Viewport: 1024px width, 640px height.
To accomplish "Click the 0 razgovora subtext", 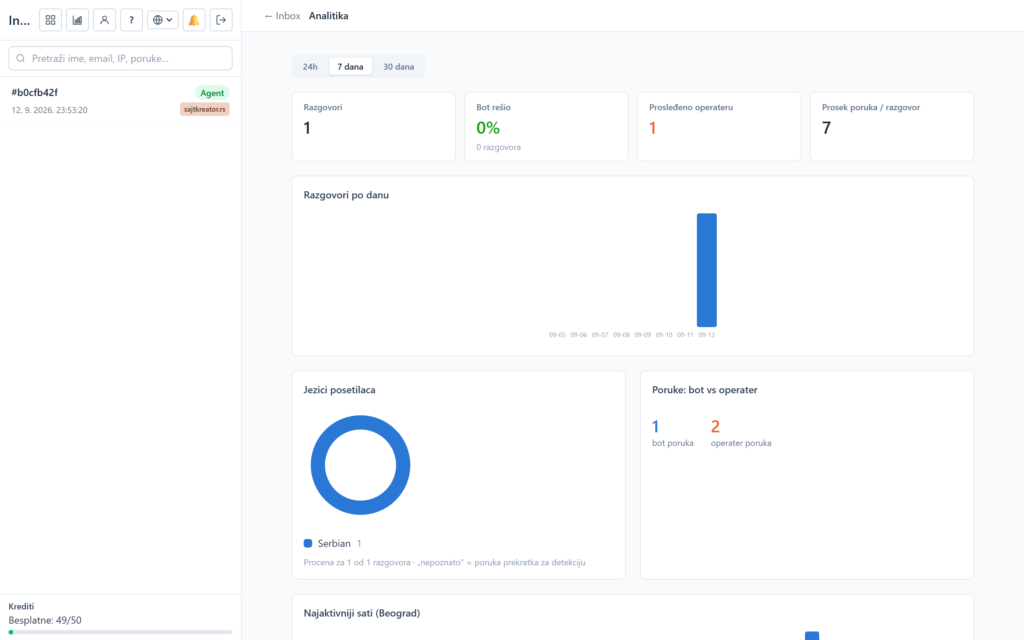I will tap(498, 147).
